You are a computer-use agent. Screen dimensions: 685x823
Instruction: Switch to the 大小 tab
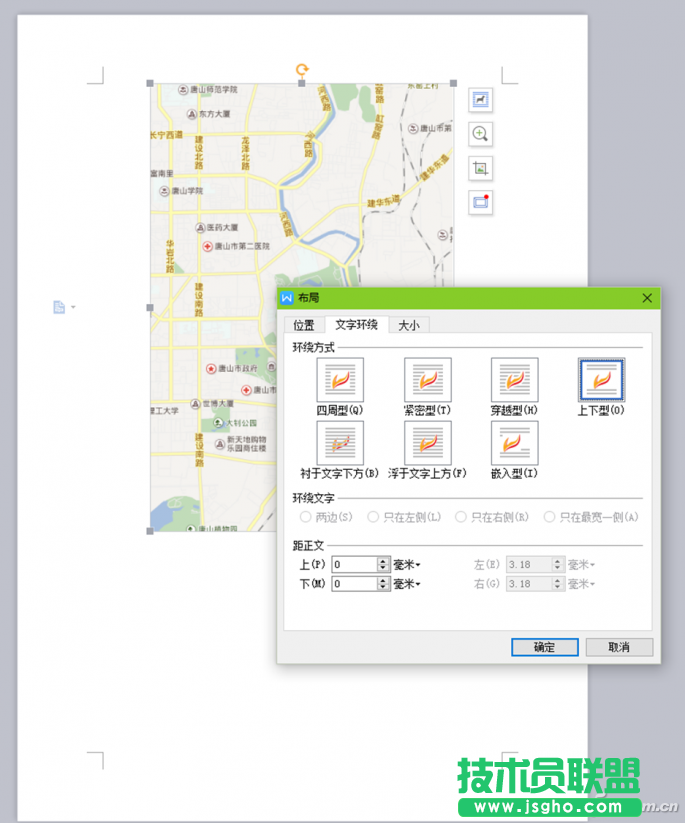tap(409, 325)
